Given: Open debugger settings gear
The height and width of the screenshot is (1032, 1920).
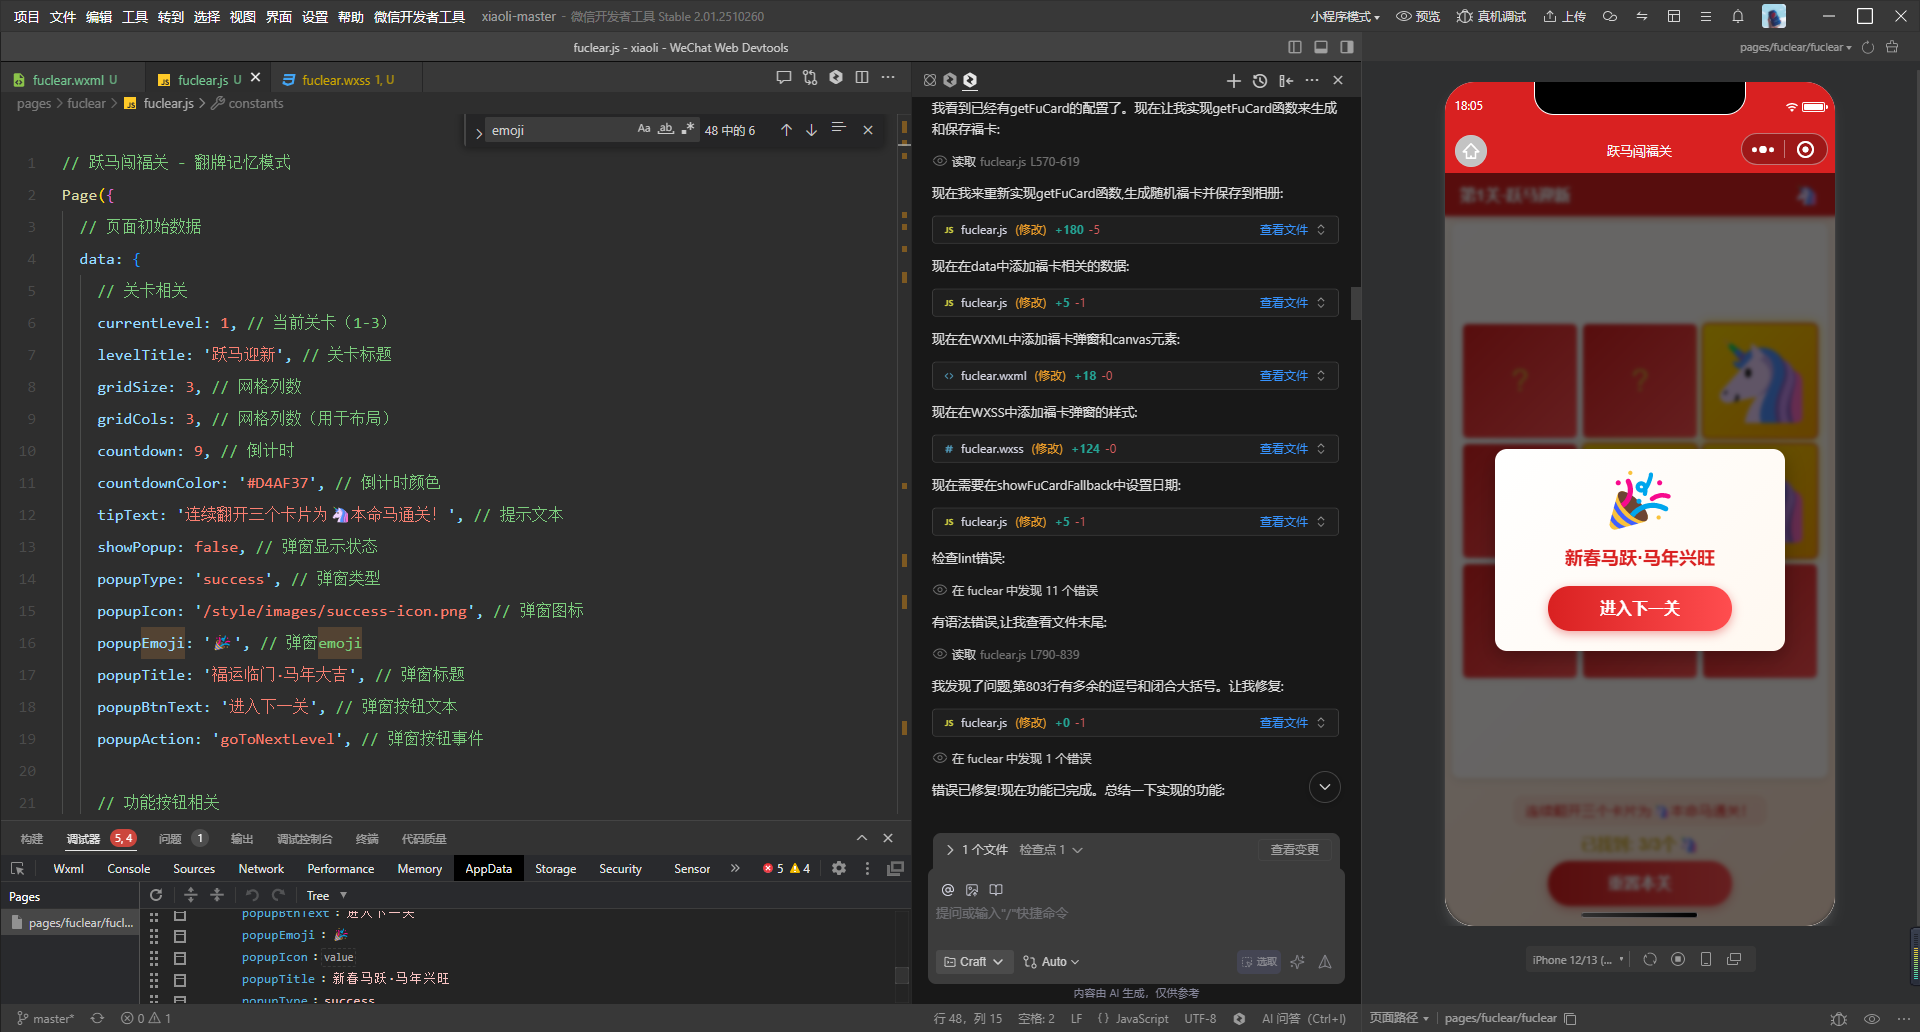Looking at the screenshot, I should click(839, 868).
